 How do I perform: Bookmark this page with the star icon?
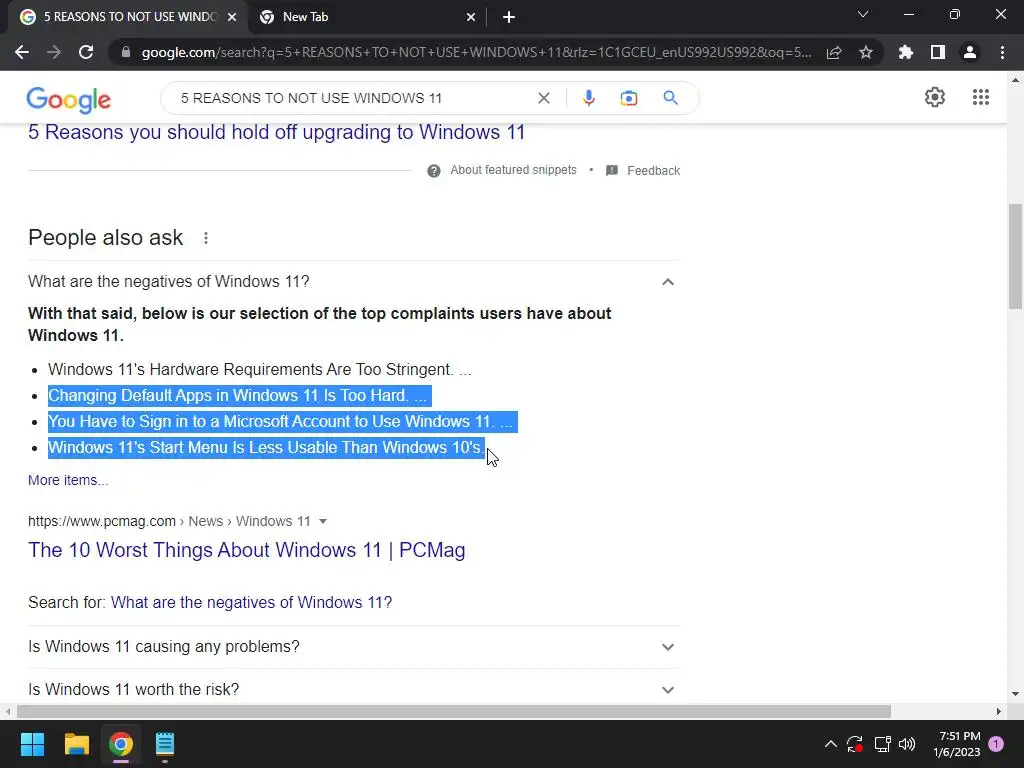tap(866, 52)
